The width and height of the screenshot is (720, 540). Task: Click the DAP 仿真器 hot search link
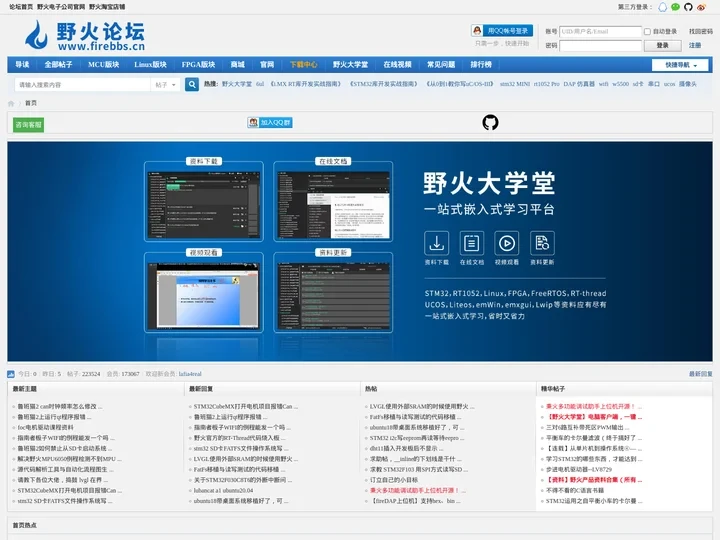[x=579, y=84]
